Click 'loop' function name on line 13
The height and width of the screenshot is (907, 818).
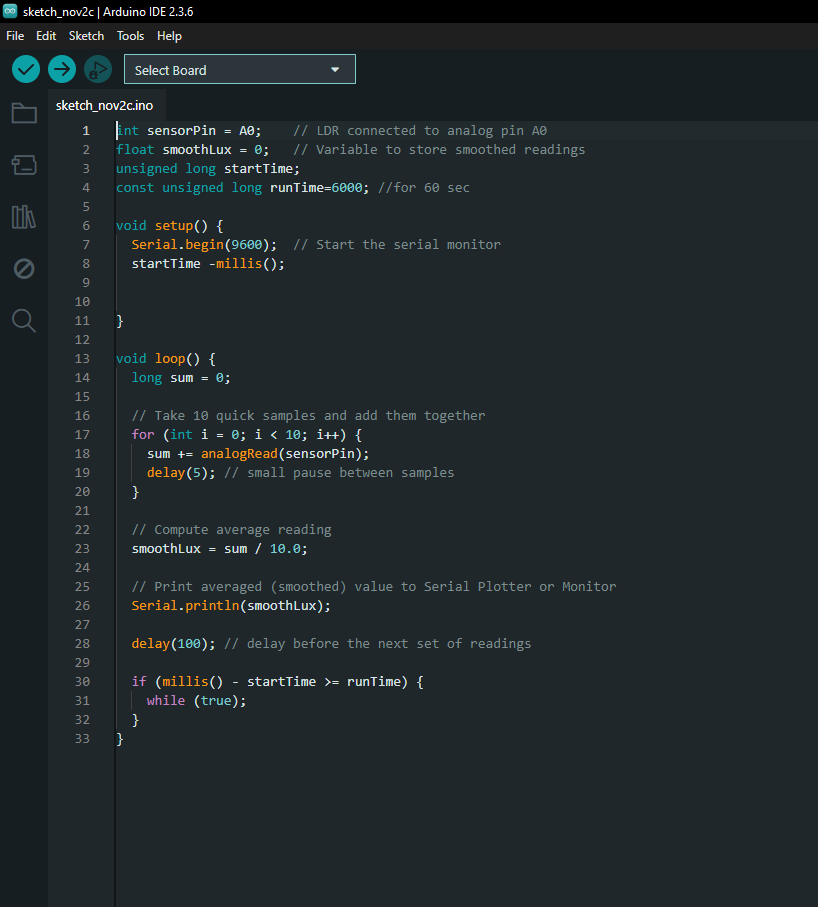pos(170,359)
